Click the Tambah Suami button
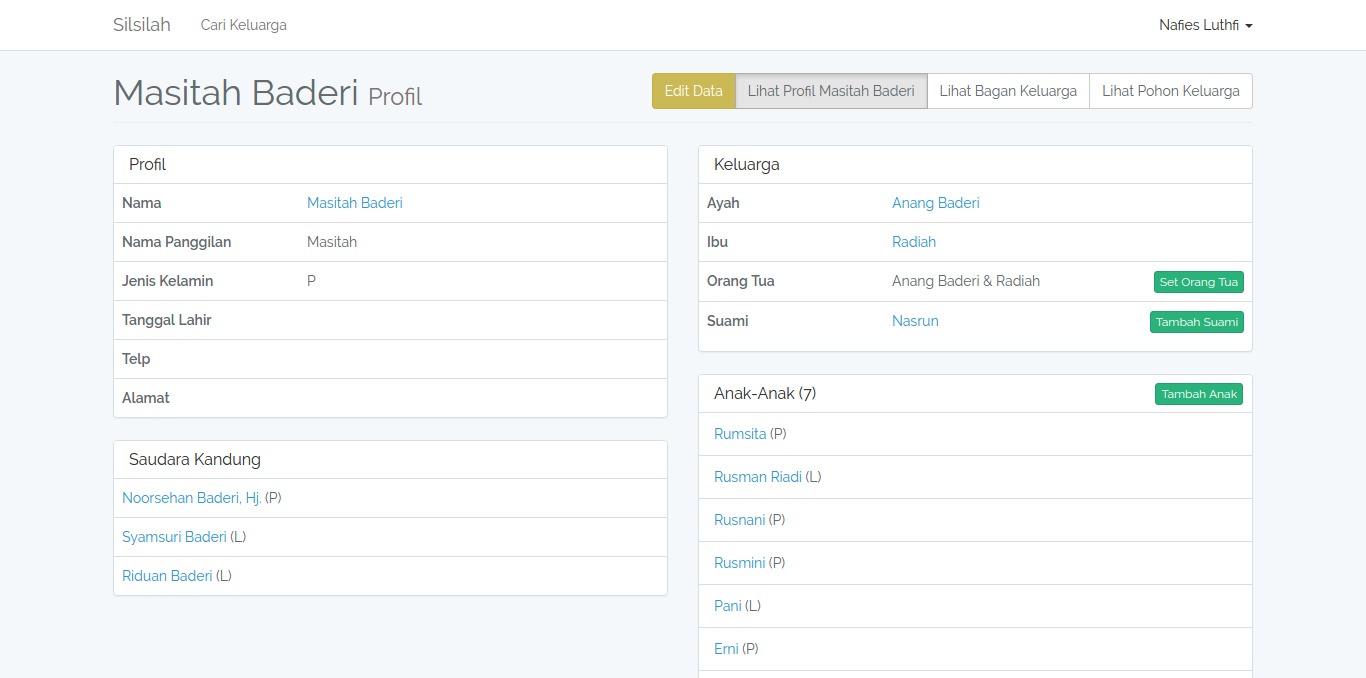This screenshot has width=1366, height=678. pos(1196,322)
